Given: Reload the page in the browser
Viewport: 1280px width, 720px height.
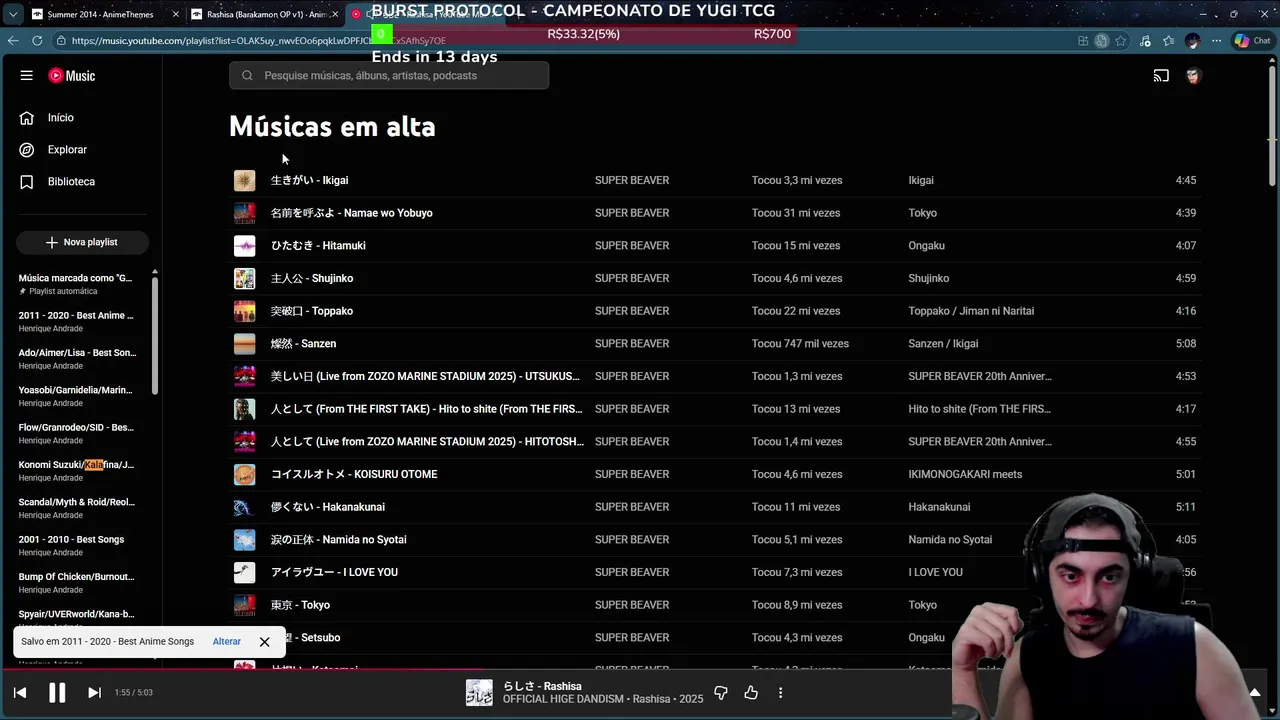Looking at the screenshot, I should 37,40.
